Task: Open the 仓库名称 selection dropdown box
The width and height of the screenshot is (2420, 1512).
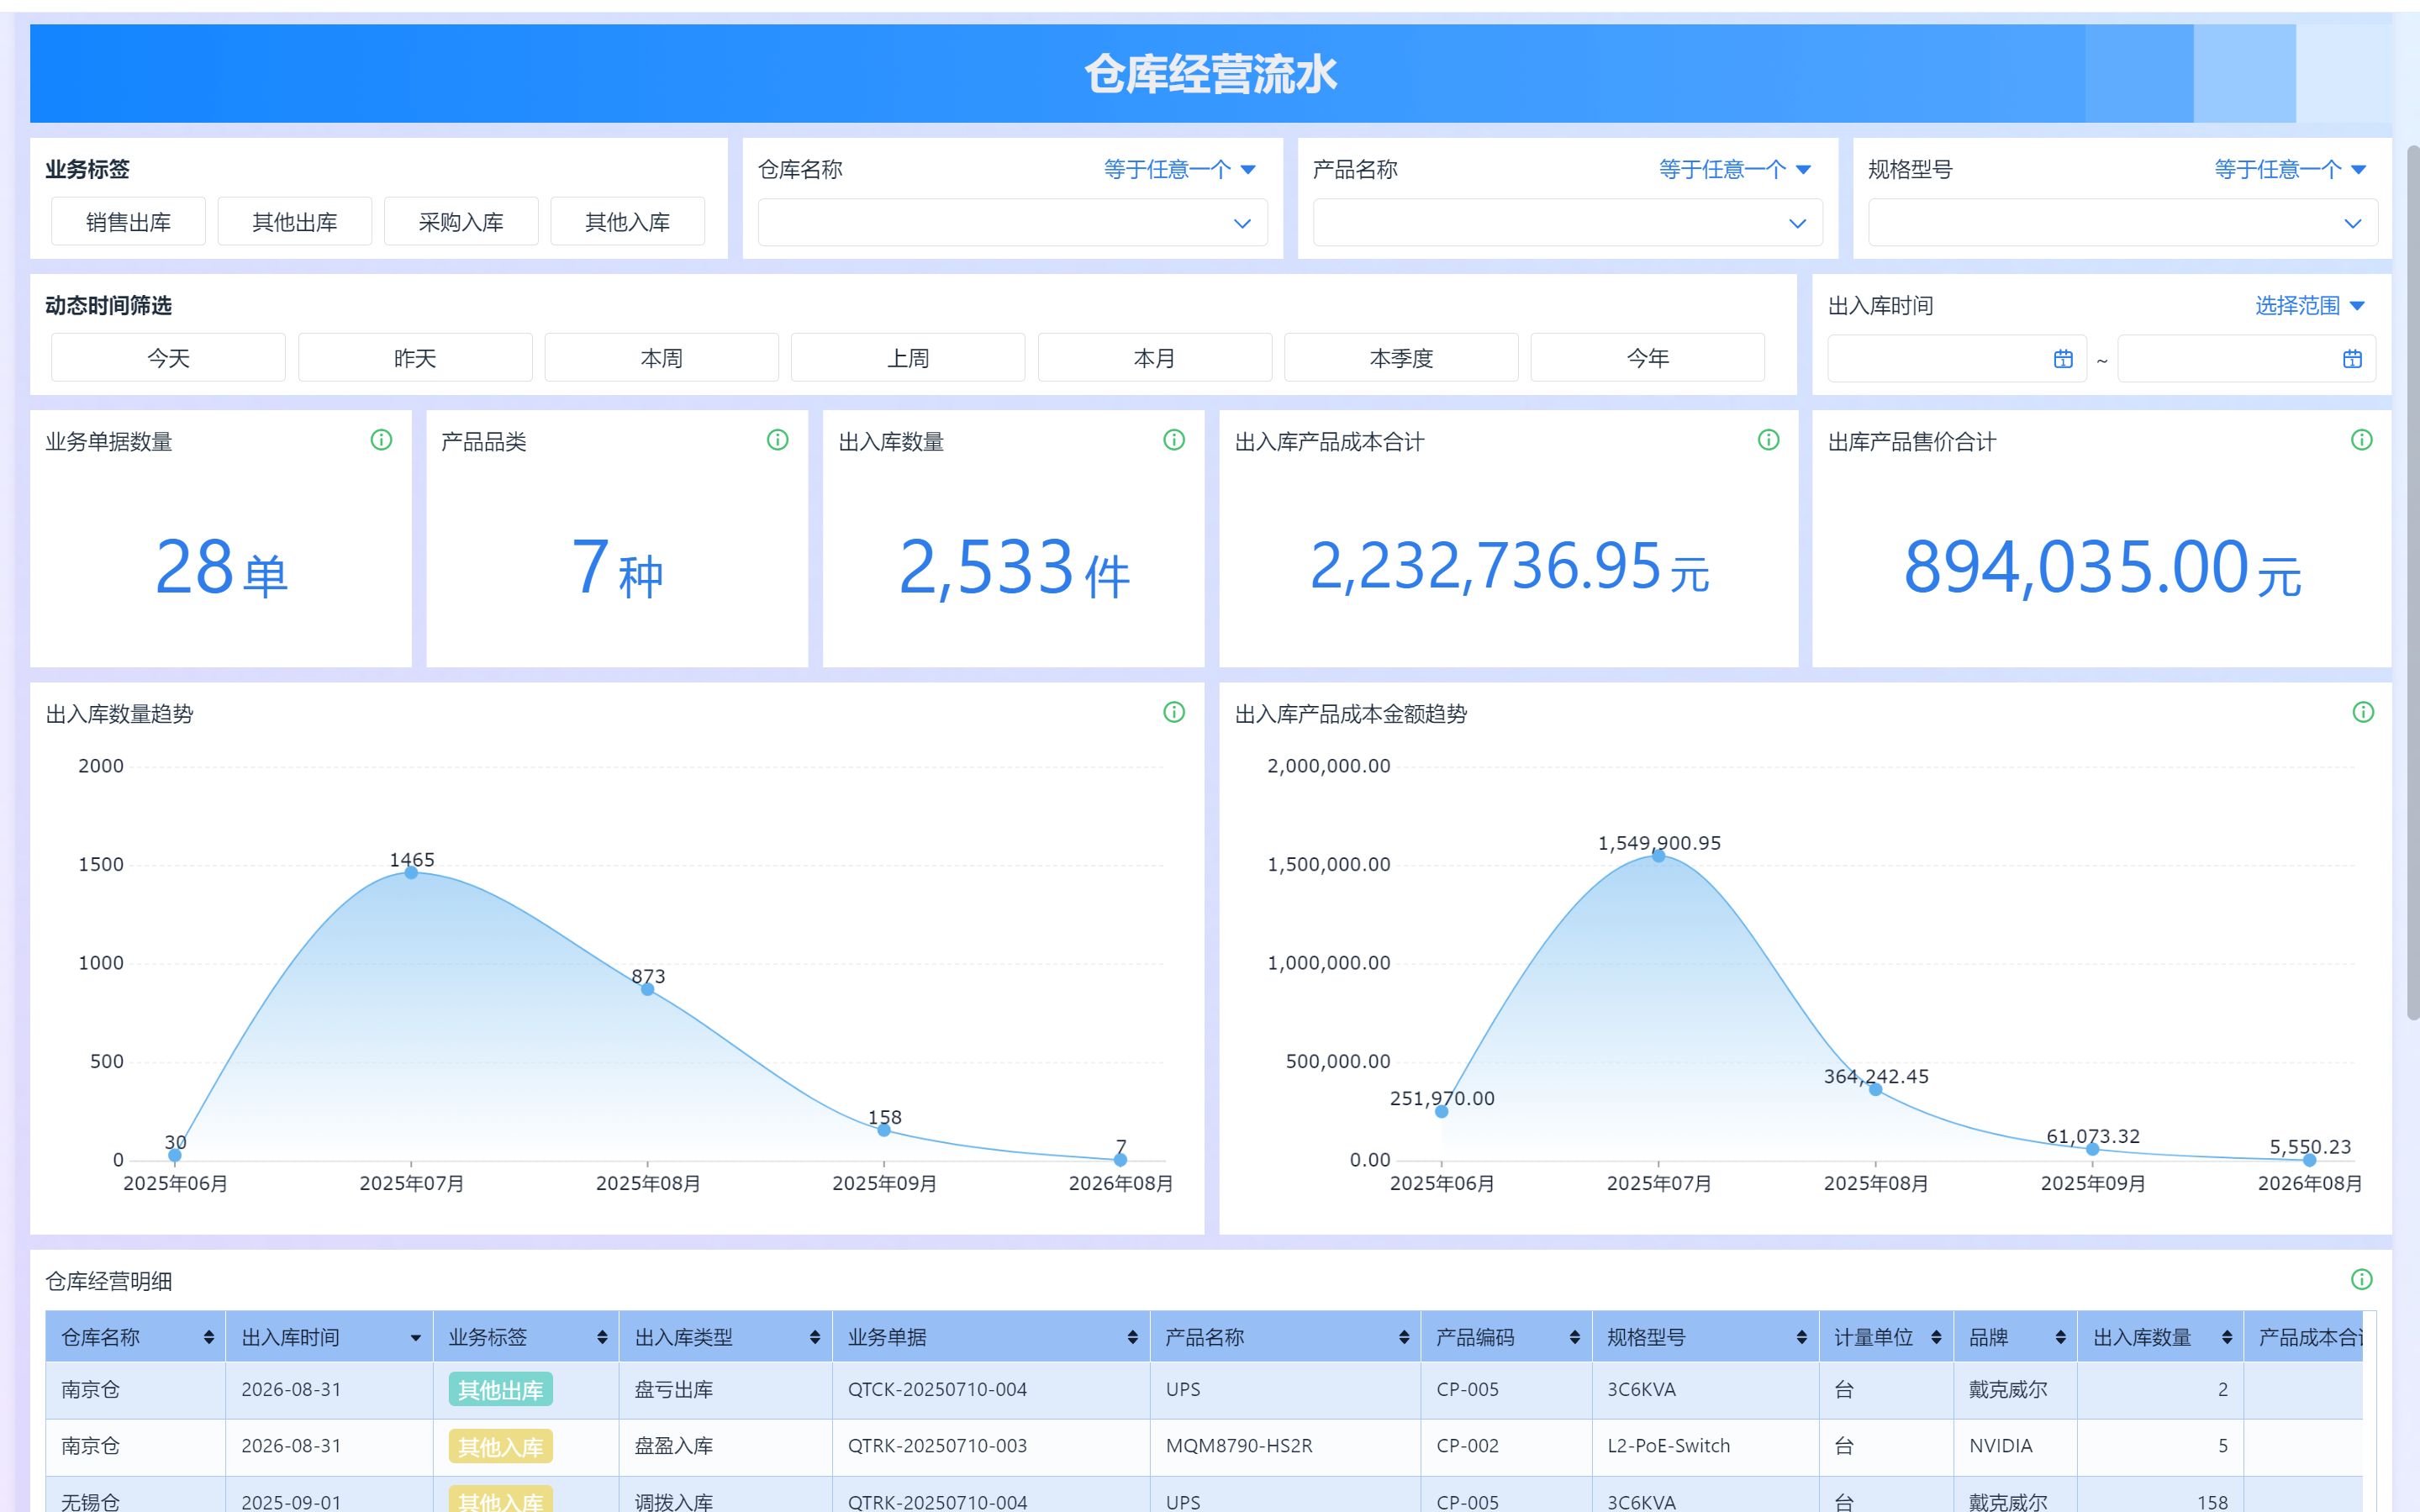Action: pos(1012,223)
